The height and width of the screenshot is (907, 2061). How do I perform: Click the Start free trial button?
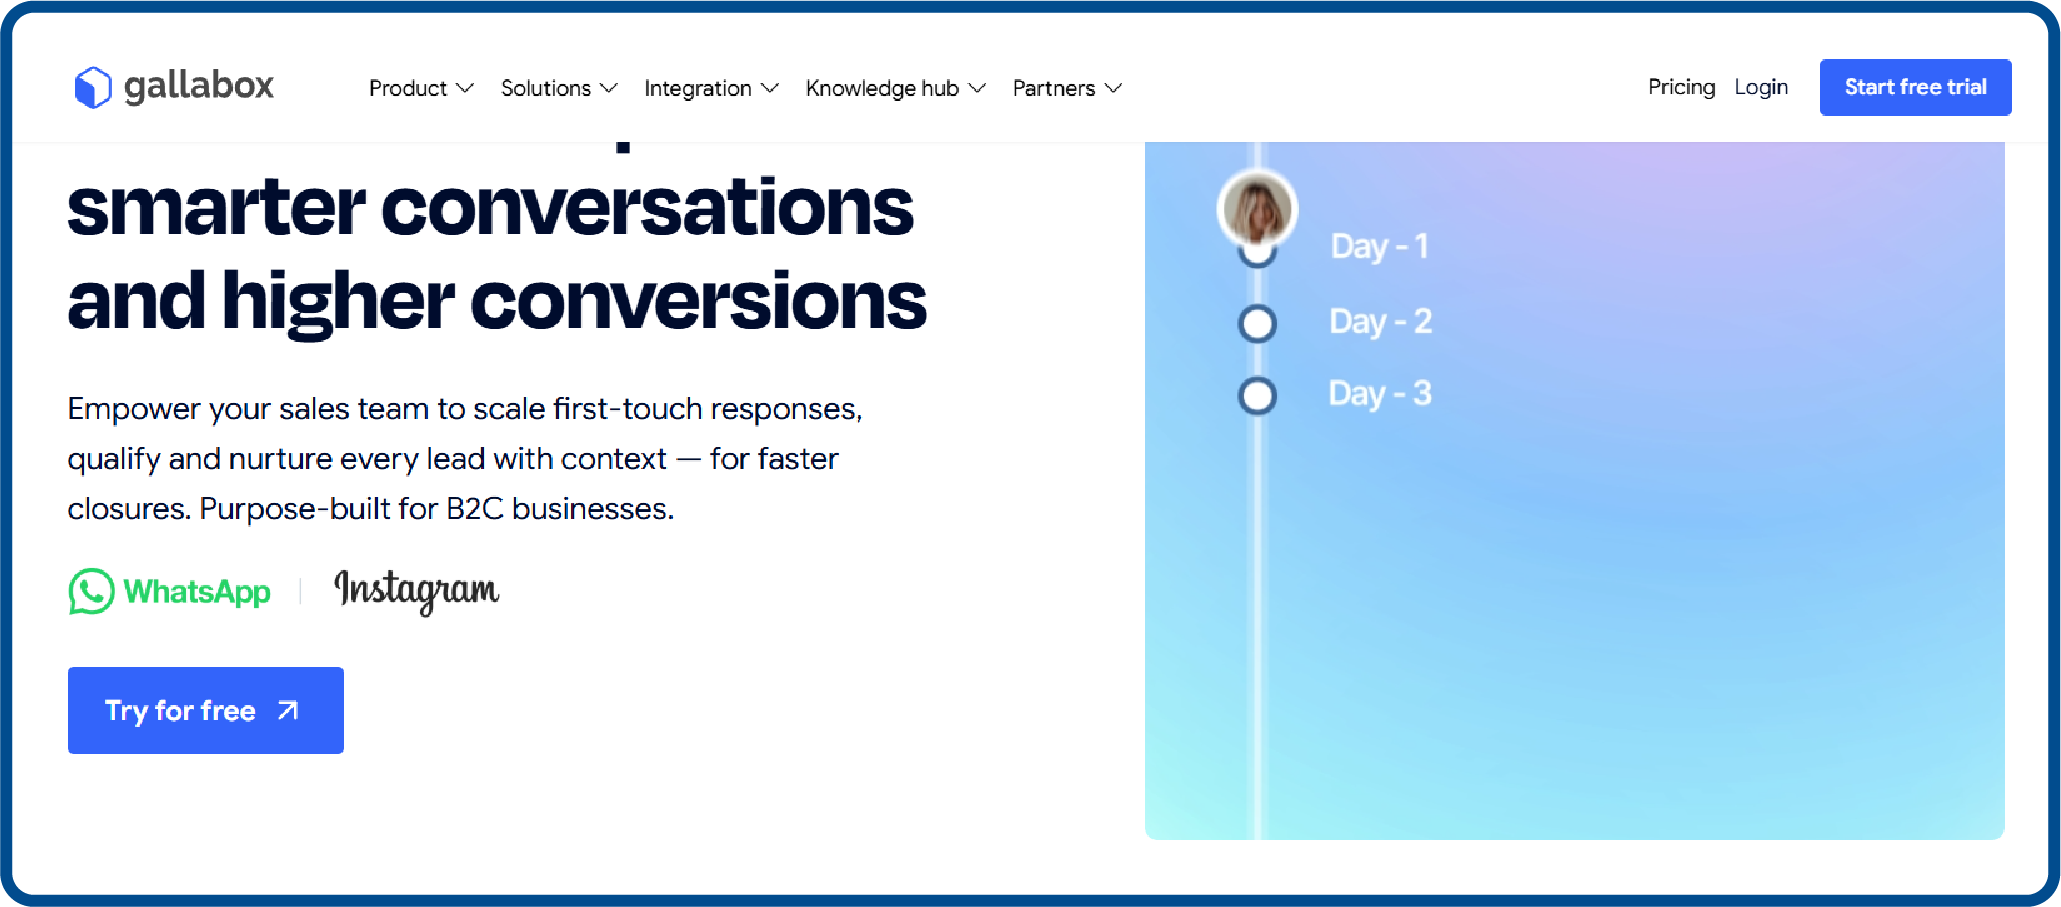(1915, 87)
